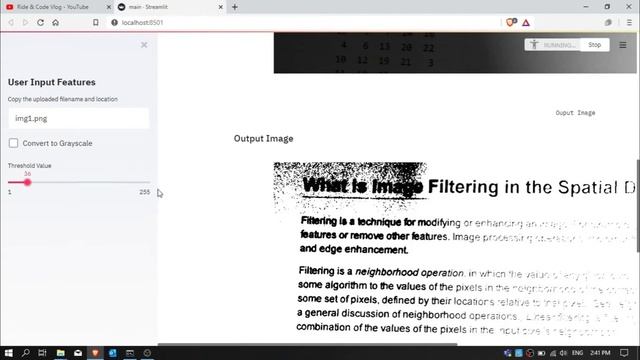
Task: Open the Brave Rewards triangle icon
Action: (526, 22)
